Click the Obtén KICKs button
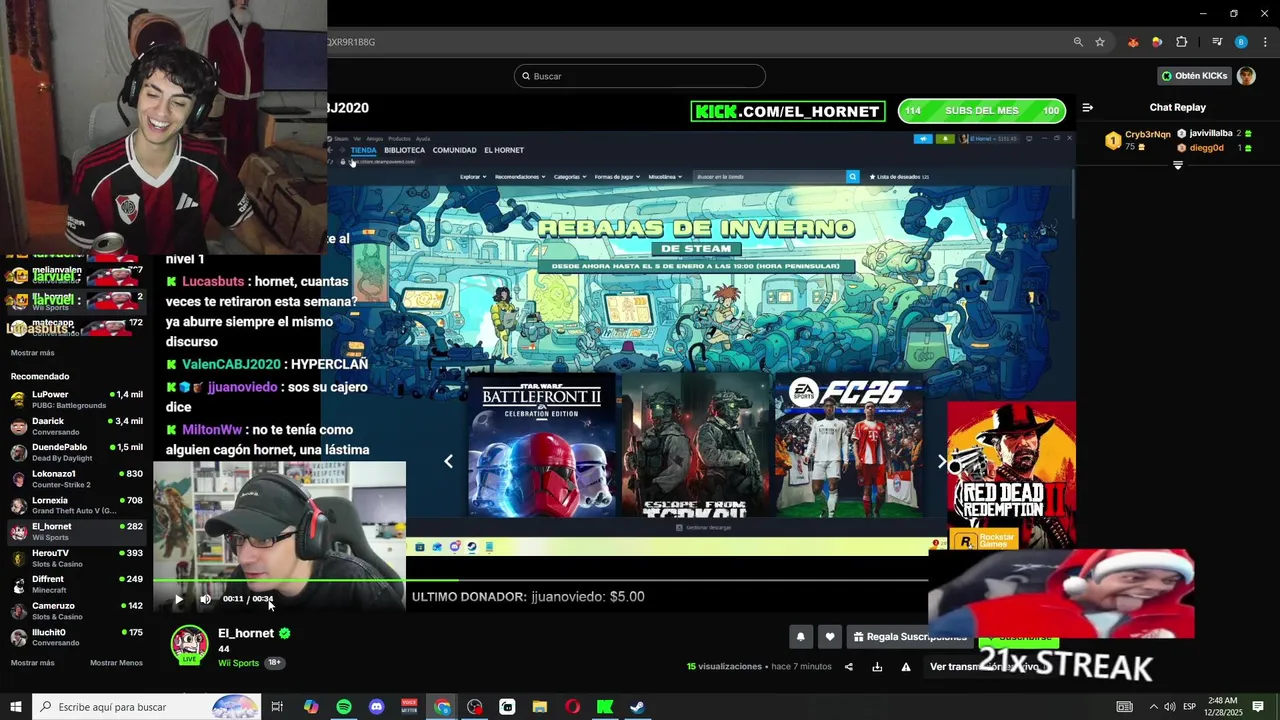This screenshot has height=720, width=1280. coord(1193,76)
